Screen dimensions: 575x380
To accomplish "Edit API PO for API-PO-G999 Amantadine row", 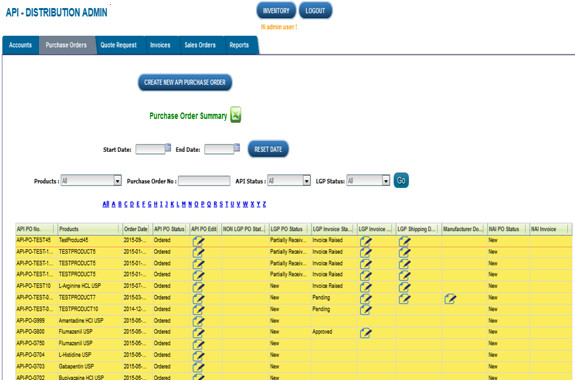I will click(198, 321).
